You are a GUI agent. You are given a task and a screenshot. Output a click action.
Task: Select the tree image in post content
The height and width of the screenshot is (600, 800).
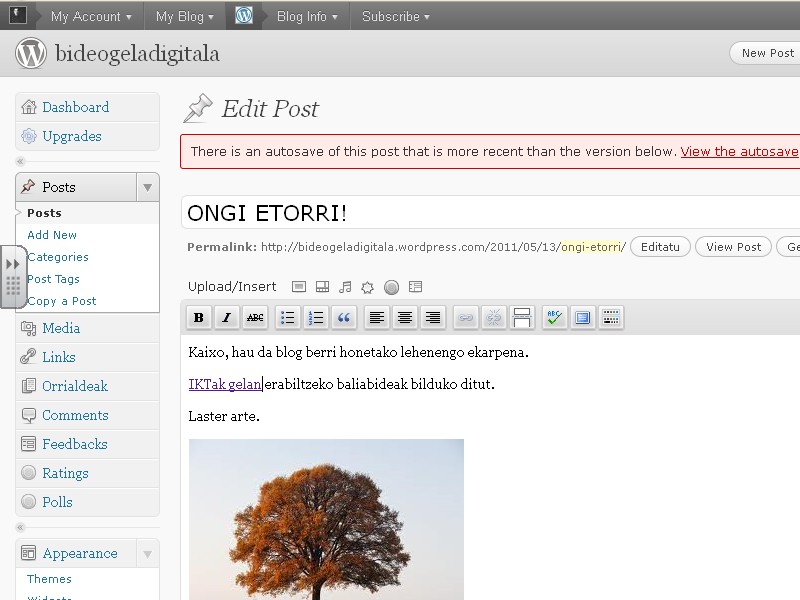[326, 519]
